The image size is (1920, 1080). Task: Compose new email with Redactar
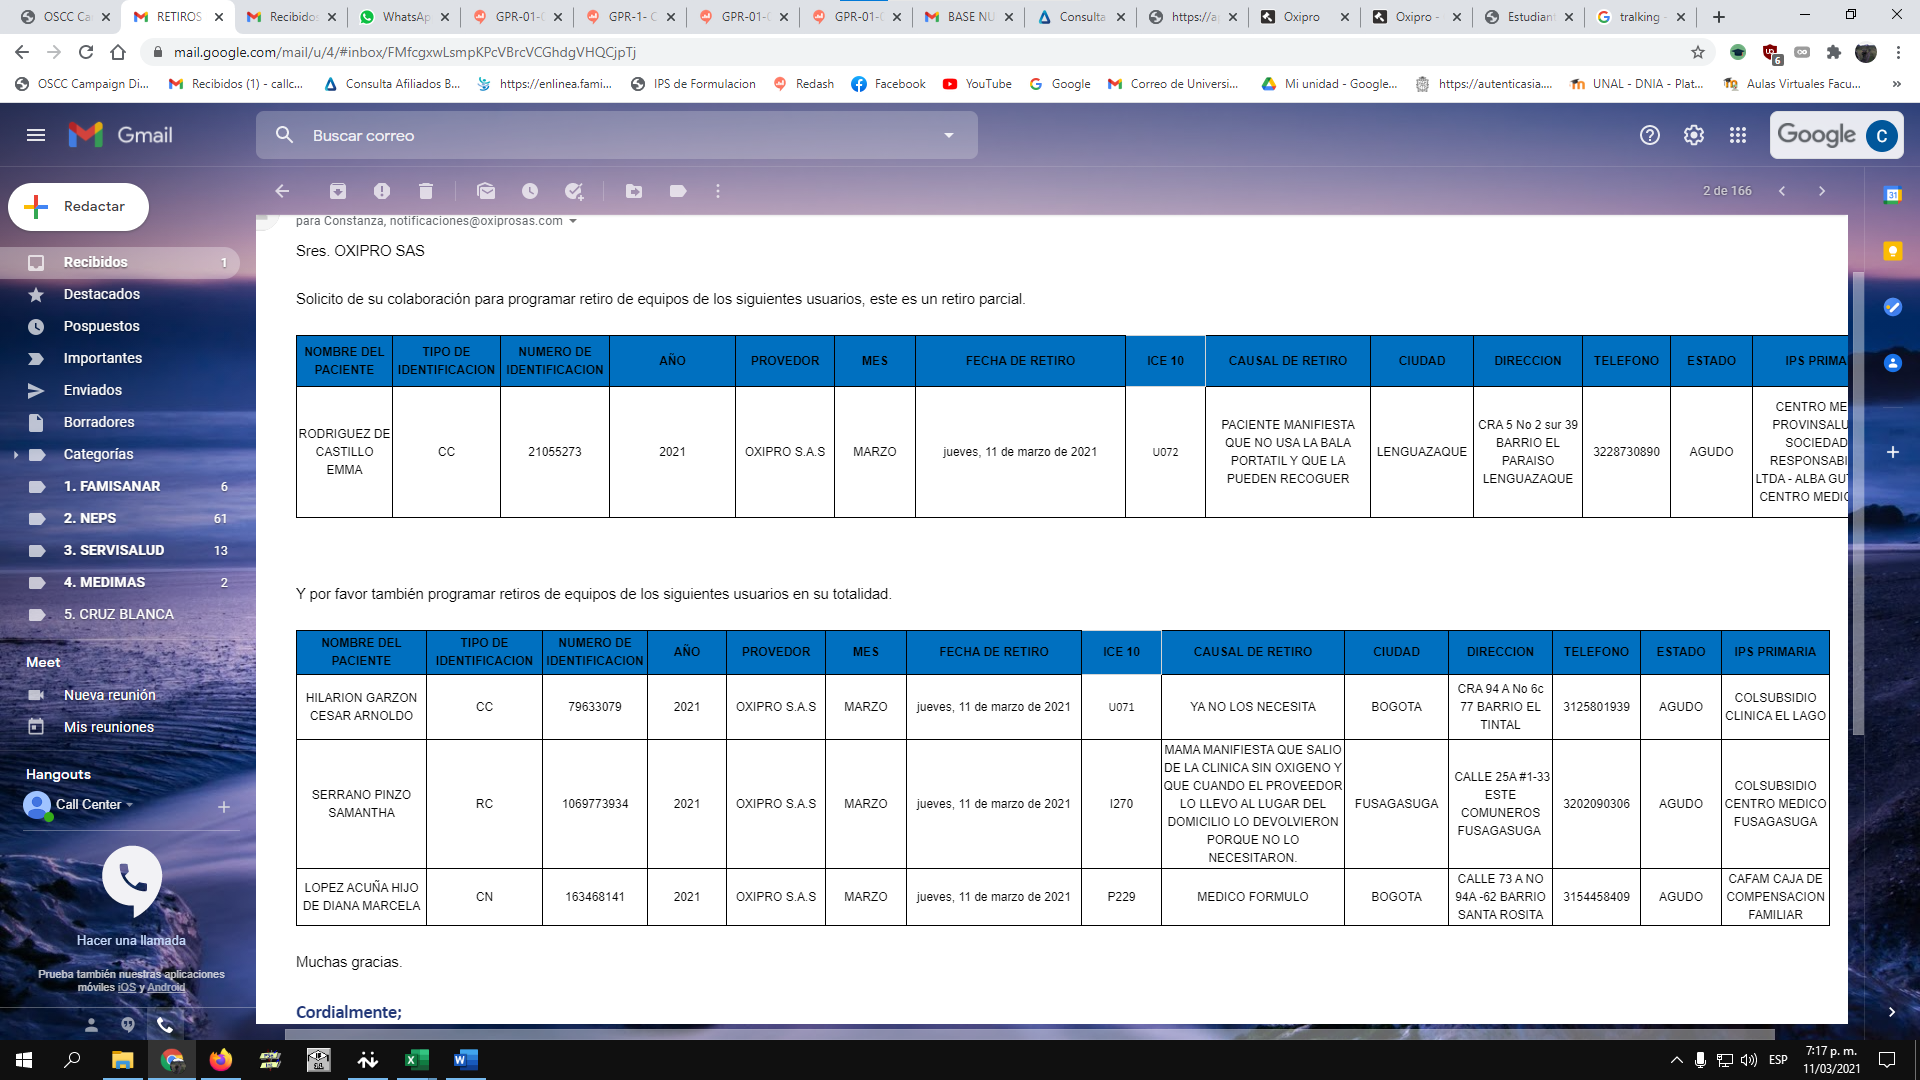[78, 207]
